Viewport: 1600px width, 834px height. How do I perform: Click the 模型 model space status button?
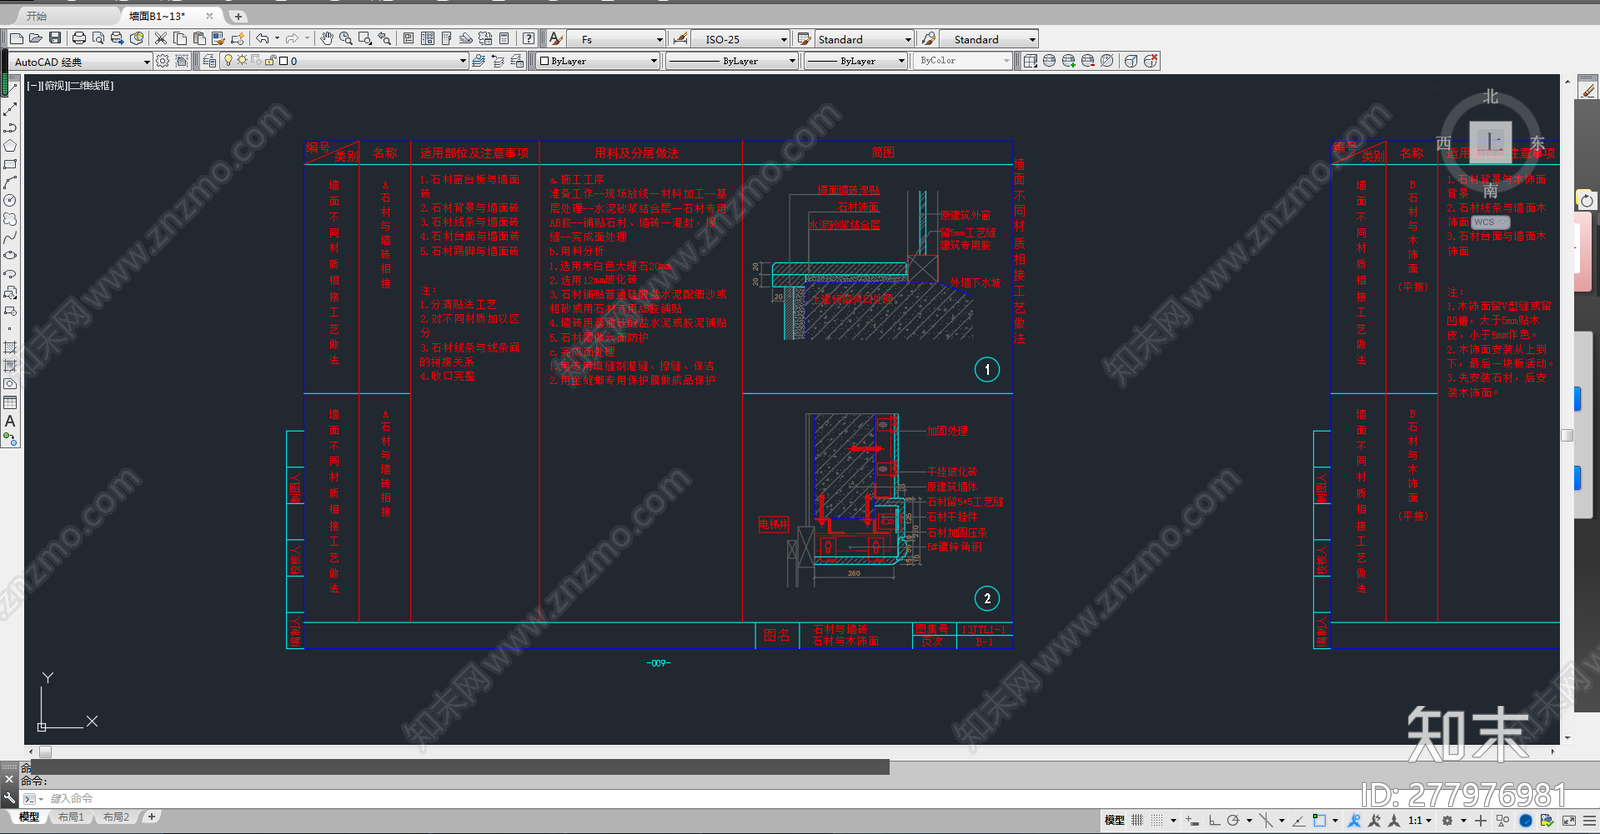1114,820
